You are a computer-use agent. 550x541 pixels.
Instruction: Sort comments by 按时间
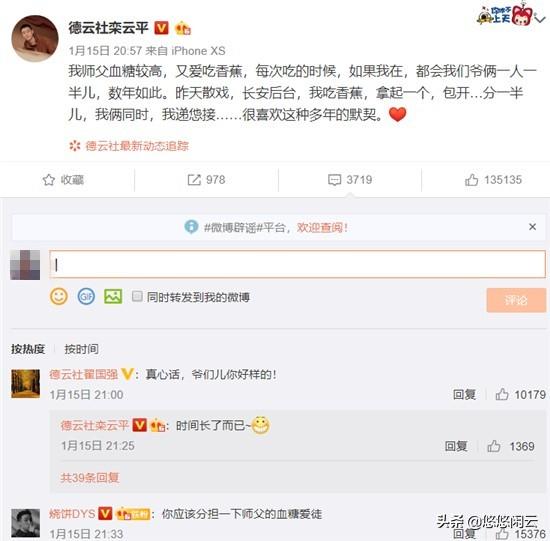pos(81,349)
